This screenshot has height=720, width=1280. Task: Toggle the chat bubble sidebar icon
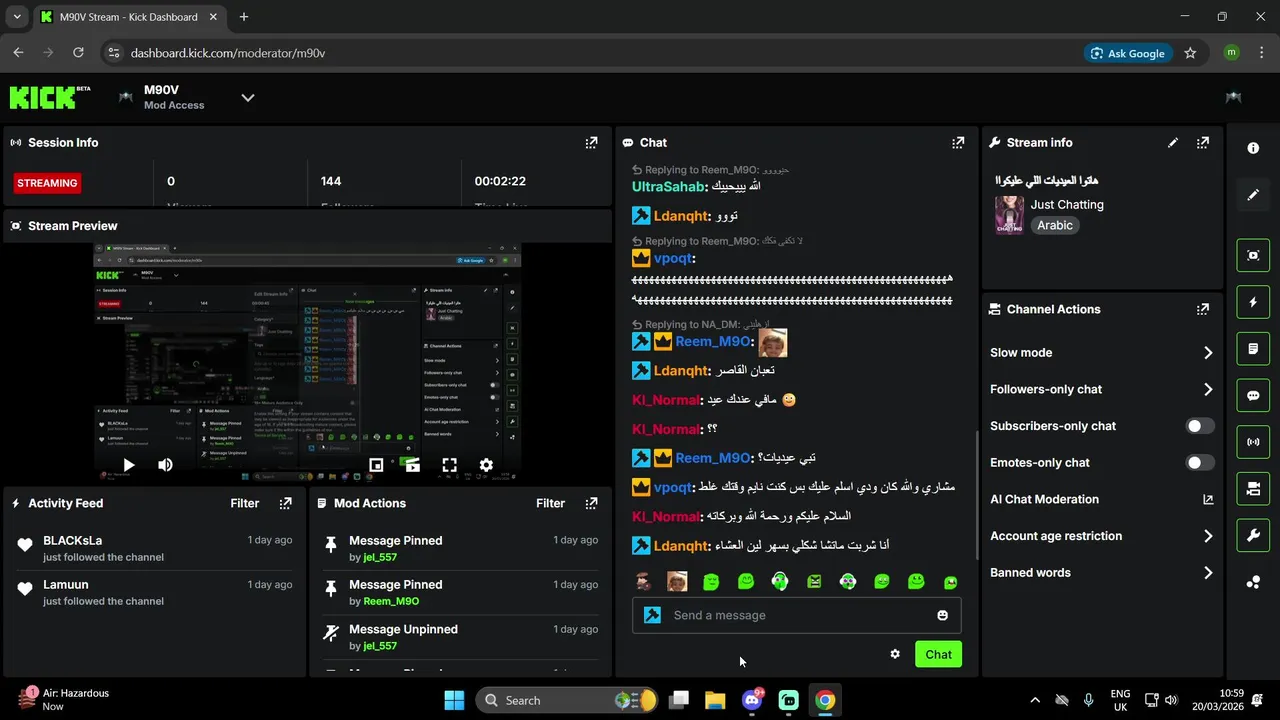(1253, 395)
